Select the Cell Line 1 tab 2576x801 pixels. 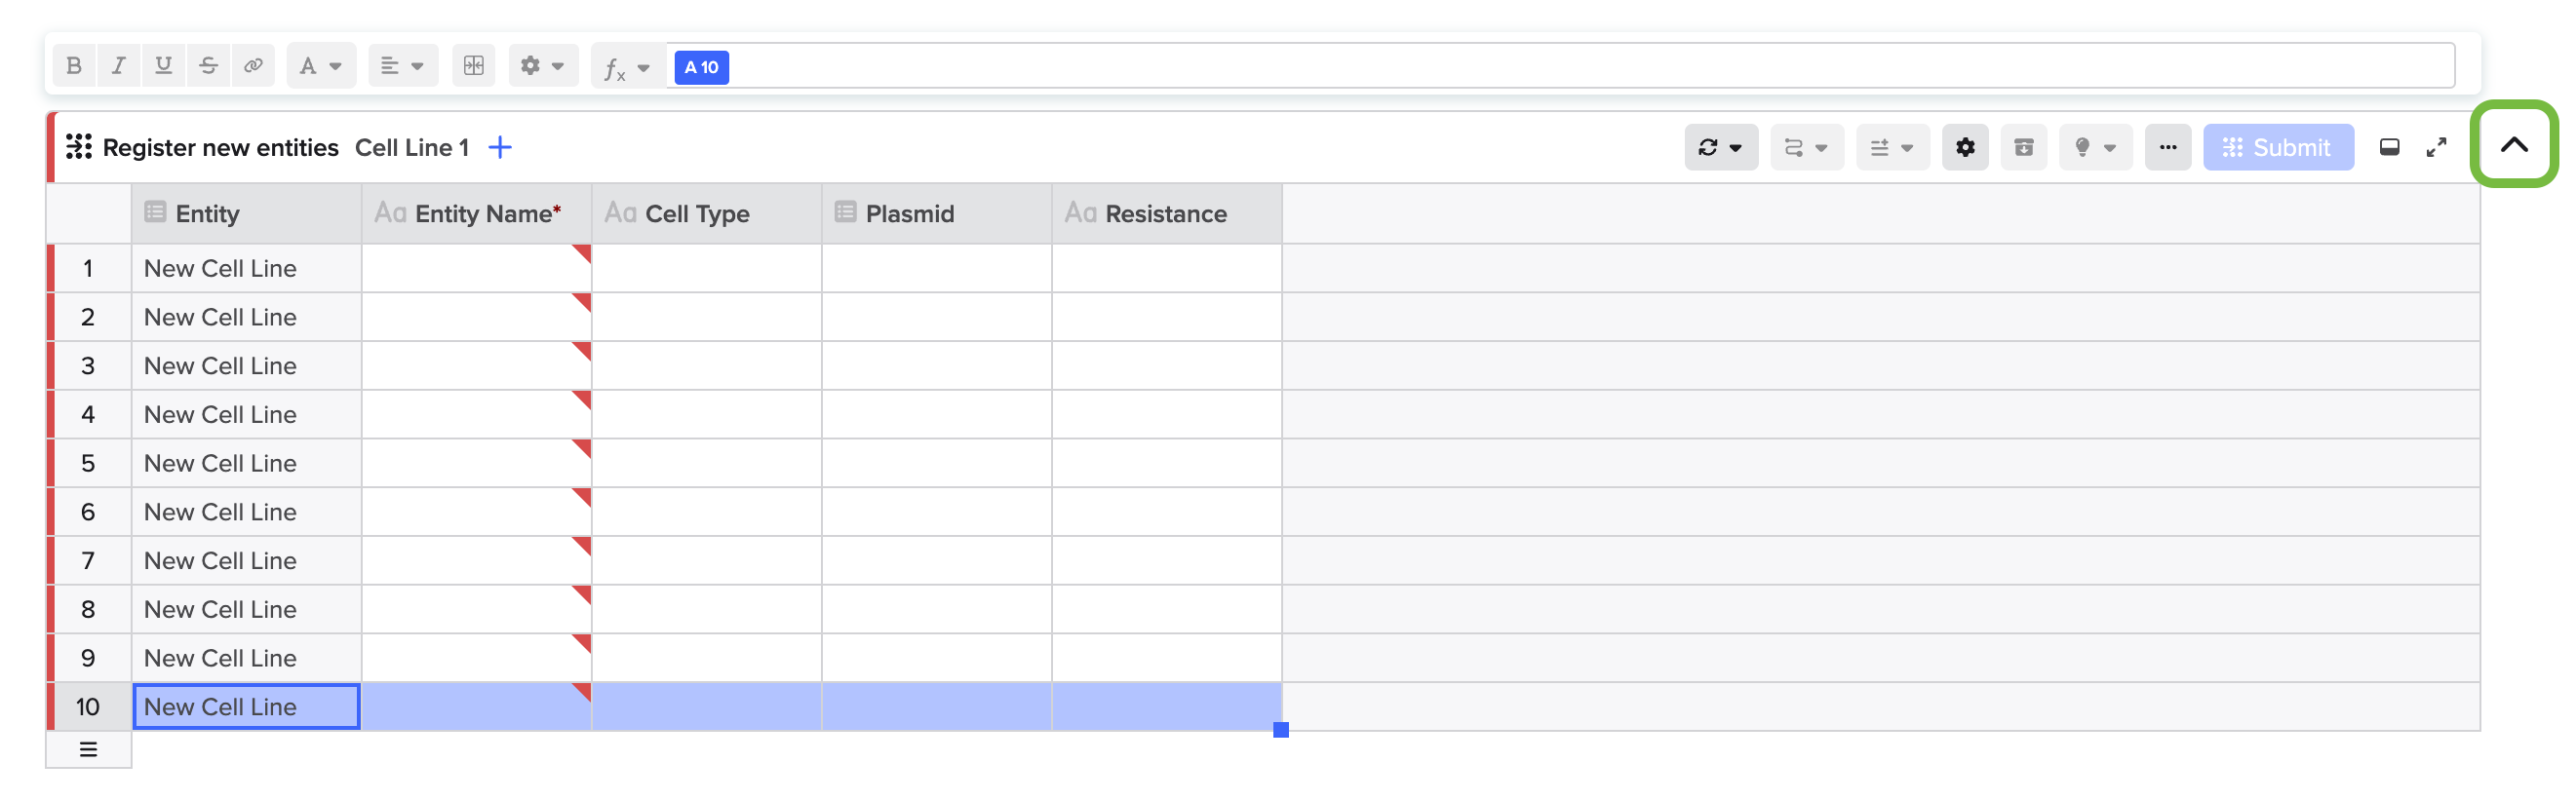click(412, 147)
